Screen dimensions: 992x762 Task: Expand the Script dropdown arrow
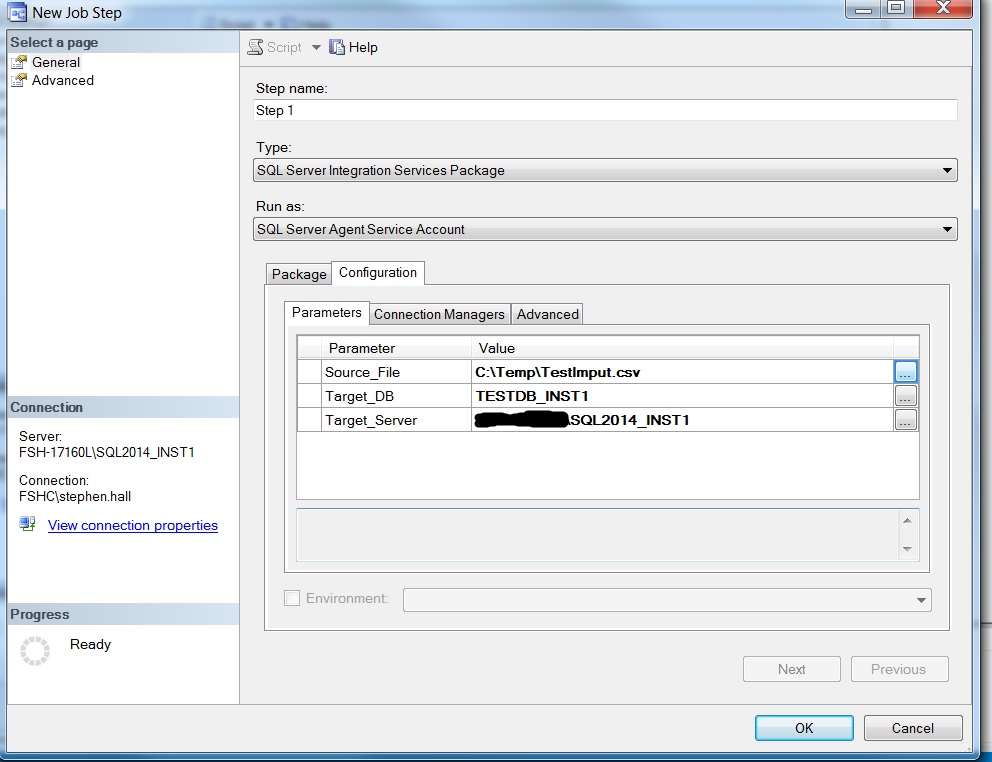316,47
